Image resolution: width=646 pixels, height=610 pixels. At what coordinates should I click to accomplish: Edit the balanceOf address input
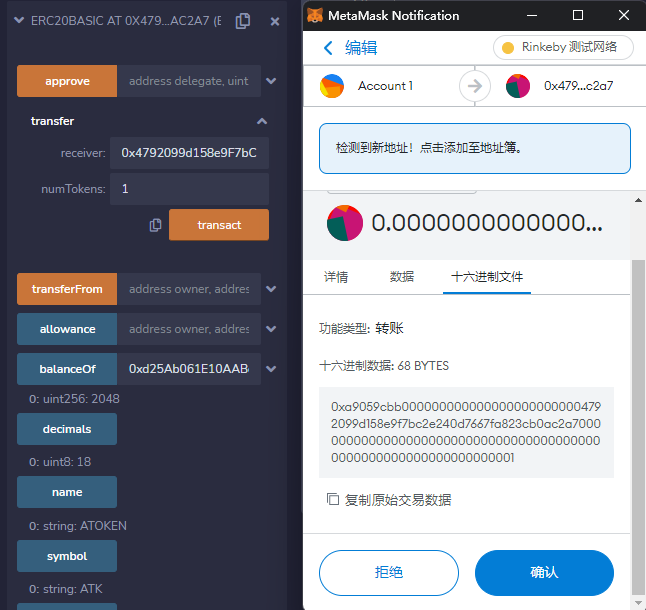(x=189, y=369)
